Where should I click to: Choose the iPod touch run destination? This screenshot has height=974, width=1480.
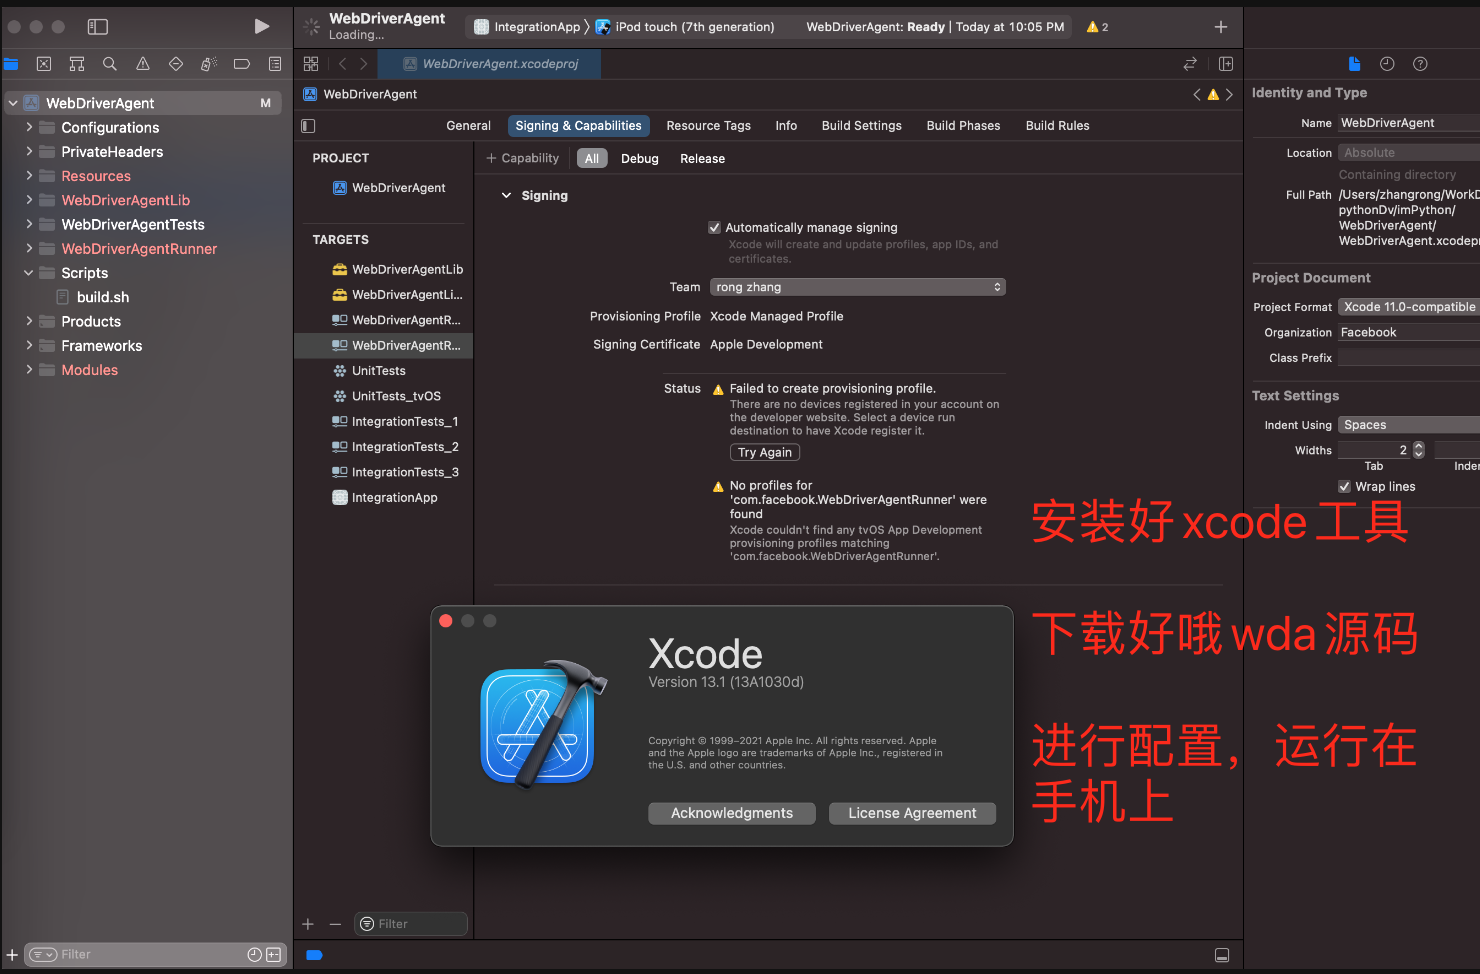(685, 27)
